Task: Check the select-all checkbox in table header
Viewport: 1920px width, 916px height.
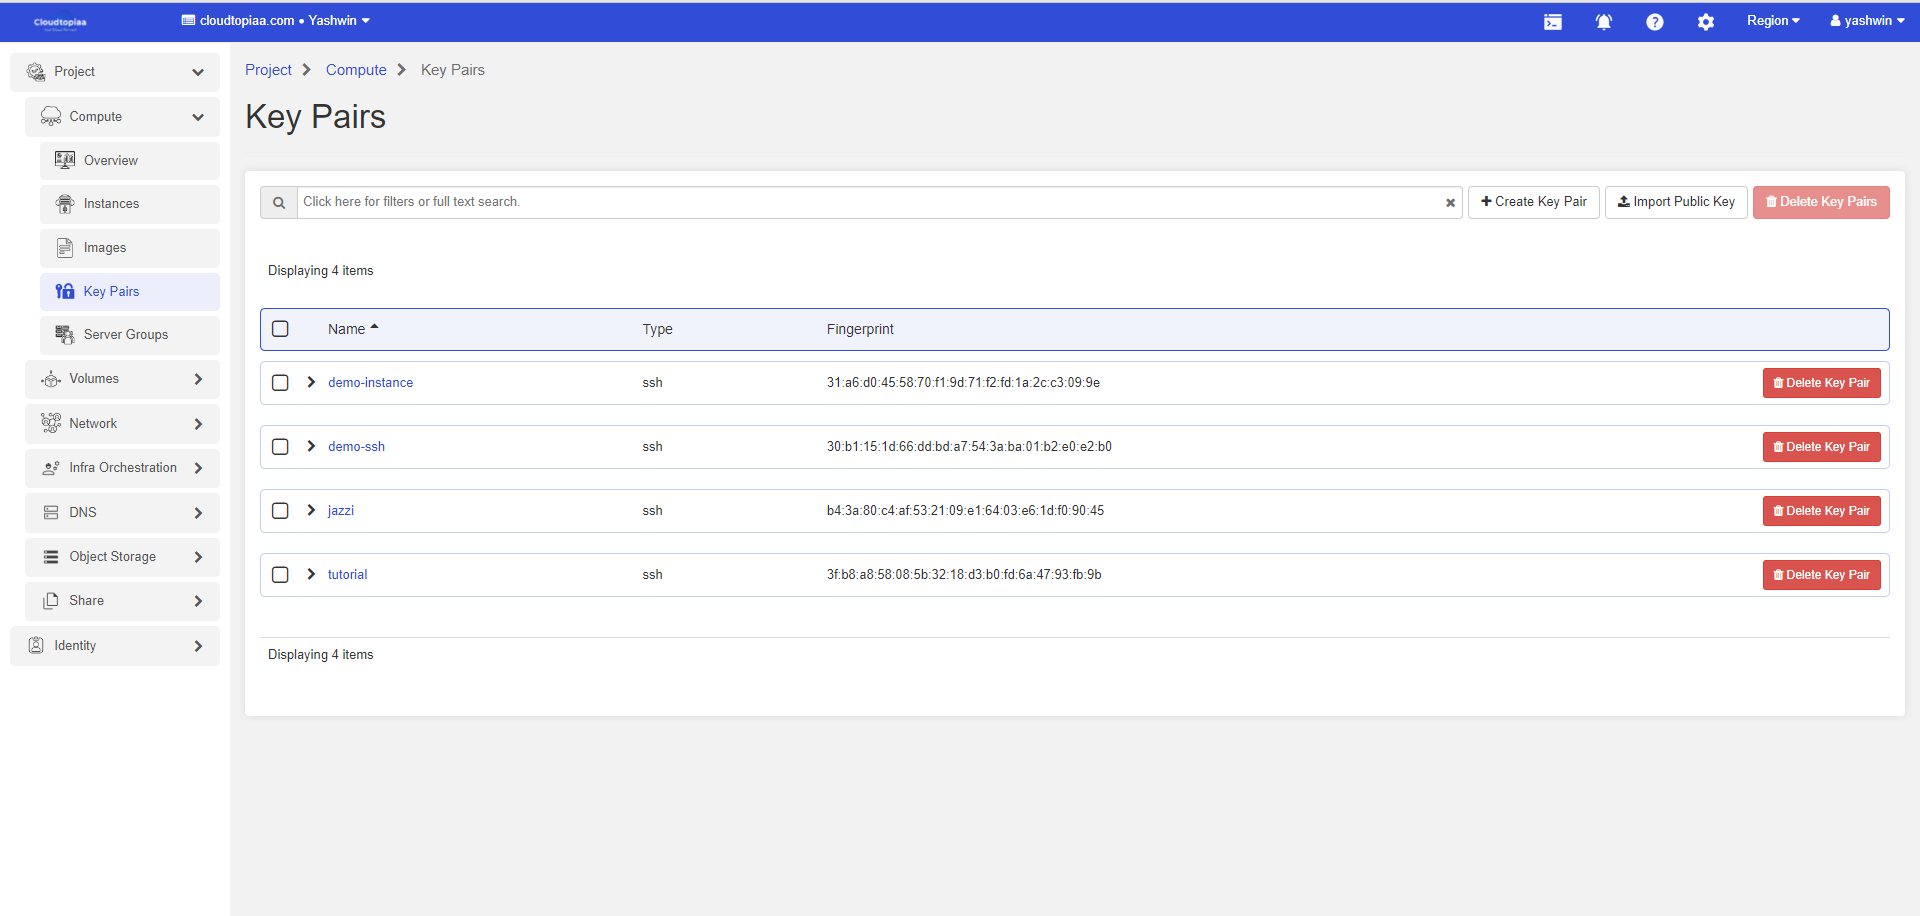Action: click(x=280, y=329)
